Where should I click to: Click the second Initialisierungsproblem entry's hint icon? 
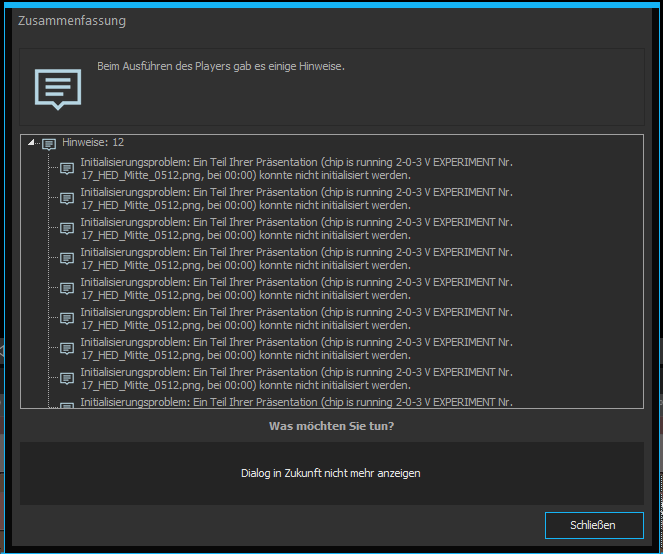tap(67, 199)
